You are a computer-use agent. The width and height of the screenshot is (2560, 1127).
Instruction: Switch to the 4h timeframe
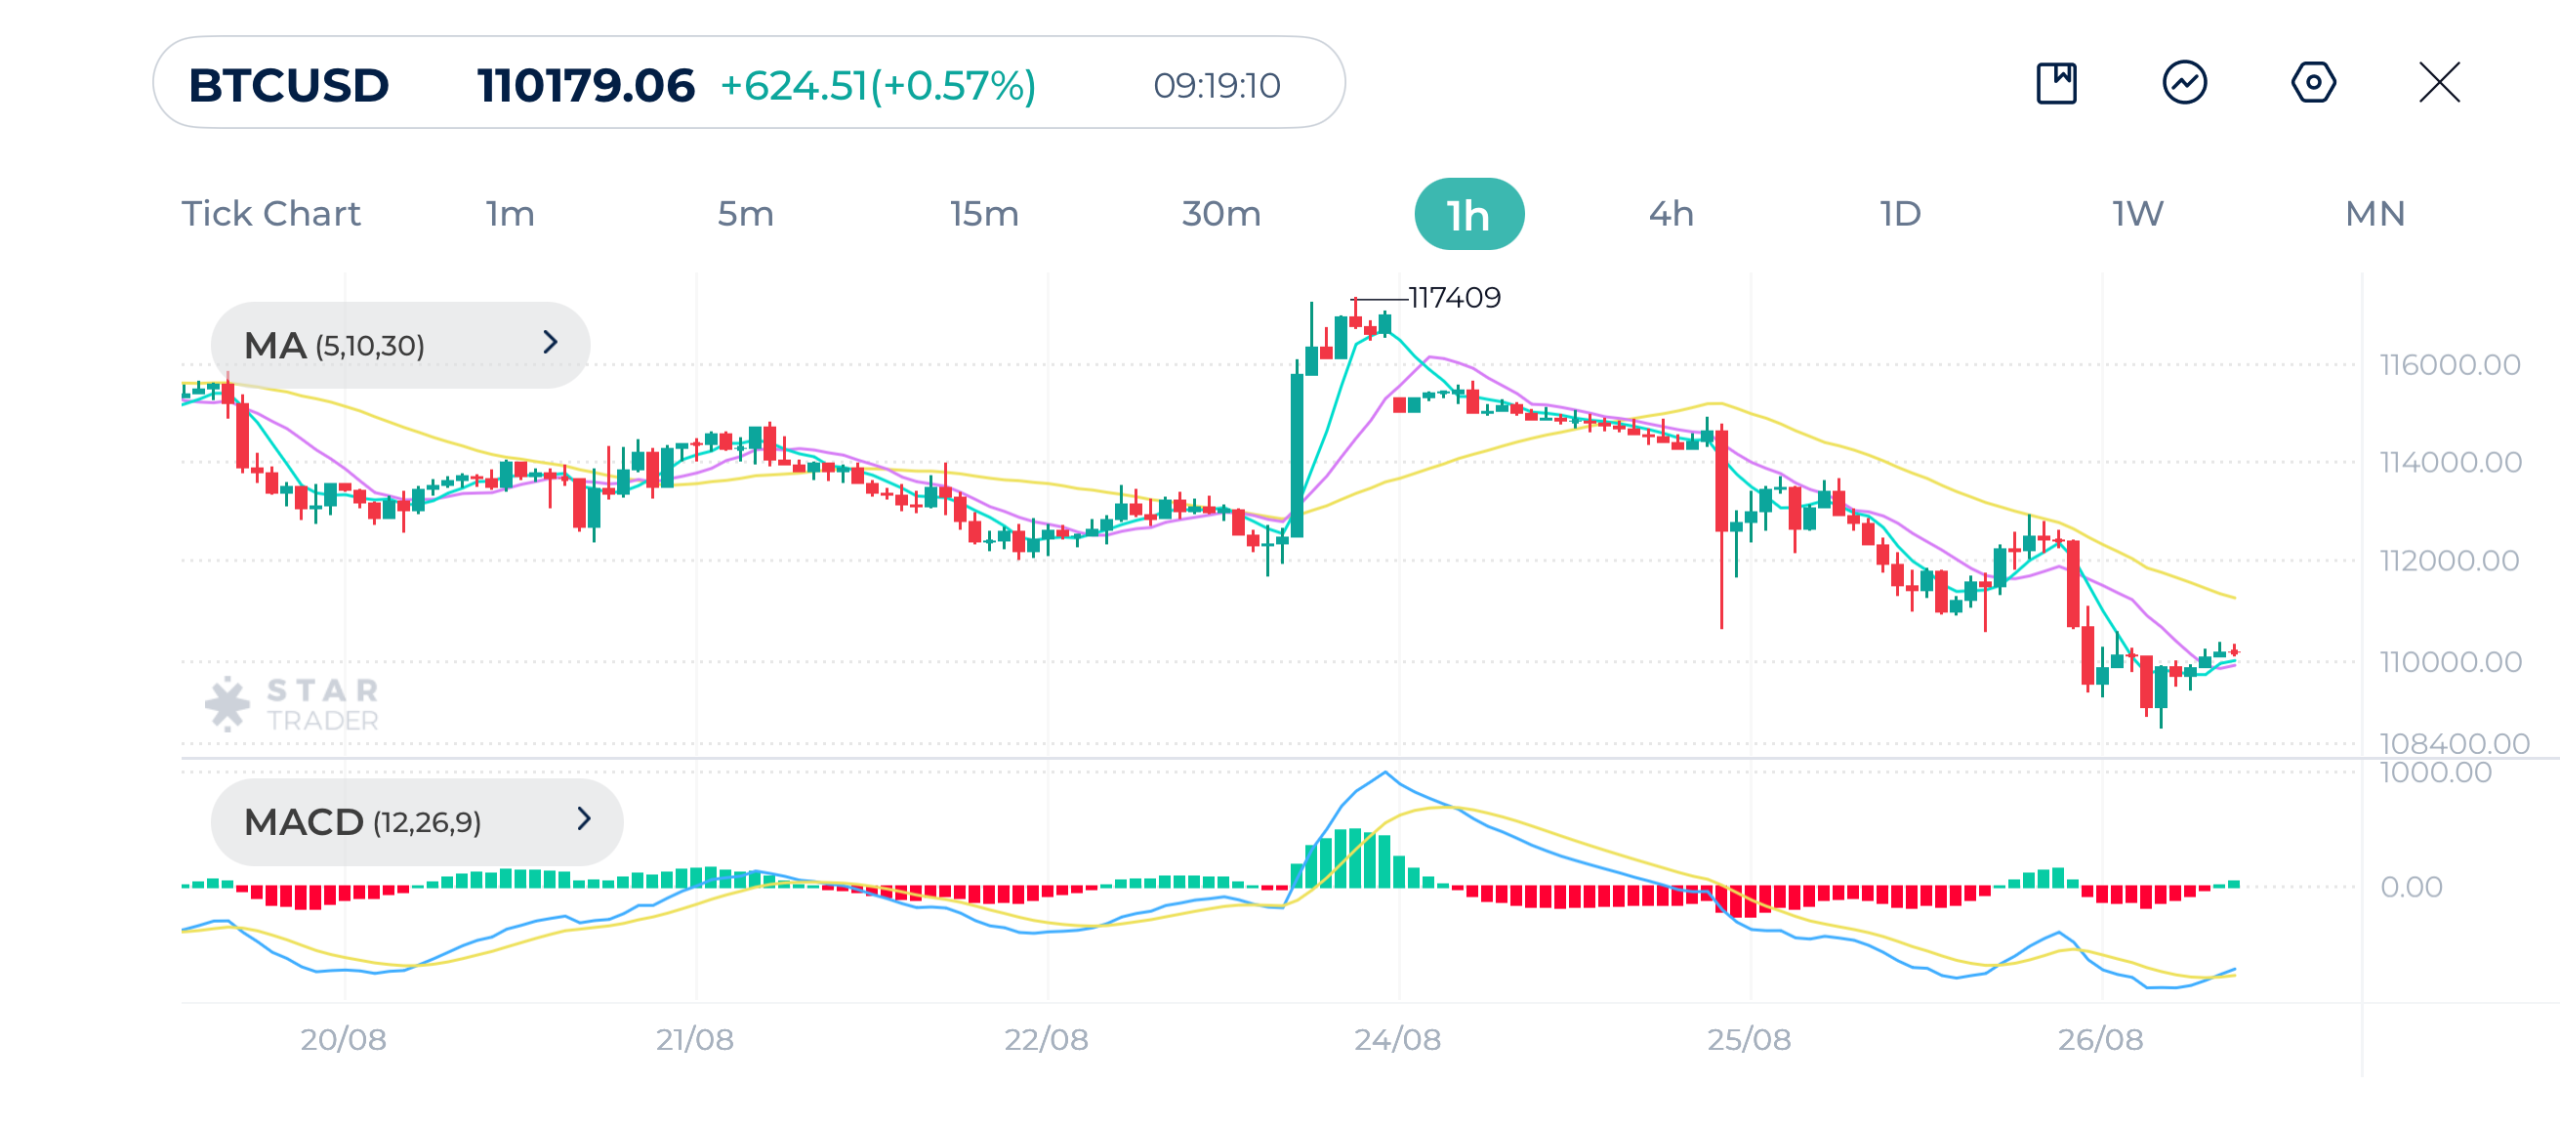point(1671,213)
